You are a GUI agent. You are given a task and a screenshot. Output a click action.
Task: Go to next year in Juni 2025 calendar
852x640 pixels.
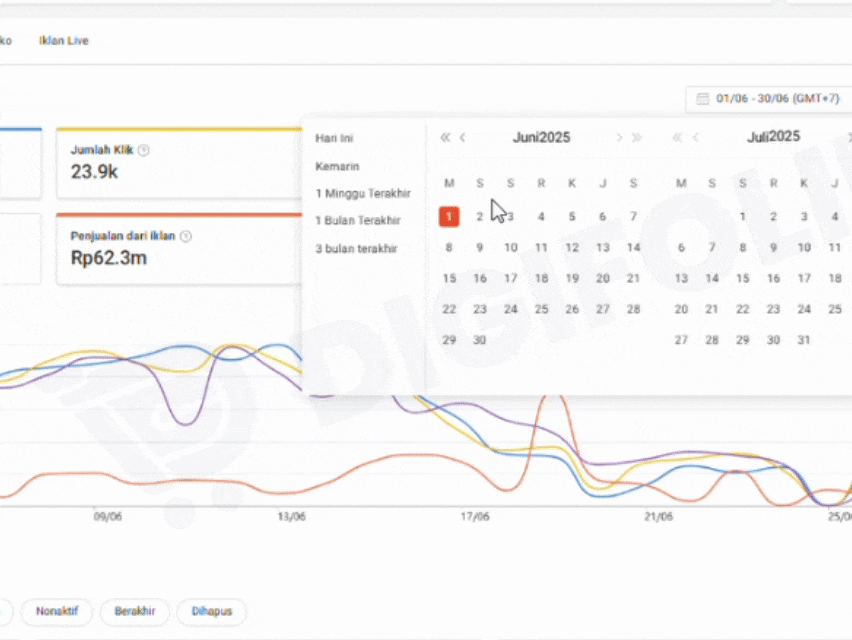[637, 138]
